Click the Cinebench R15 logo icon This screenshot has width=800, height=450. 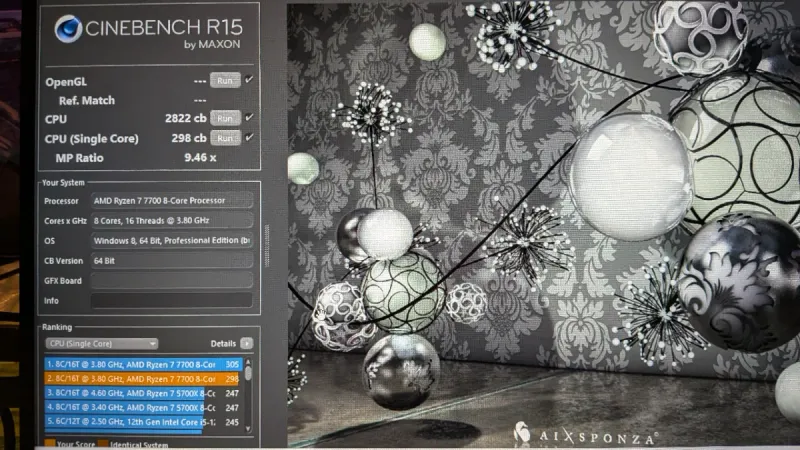(68, 29)
